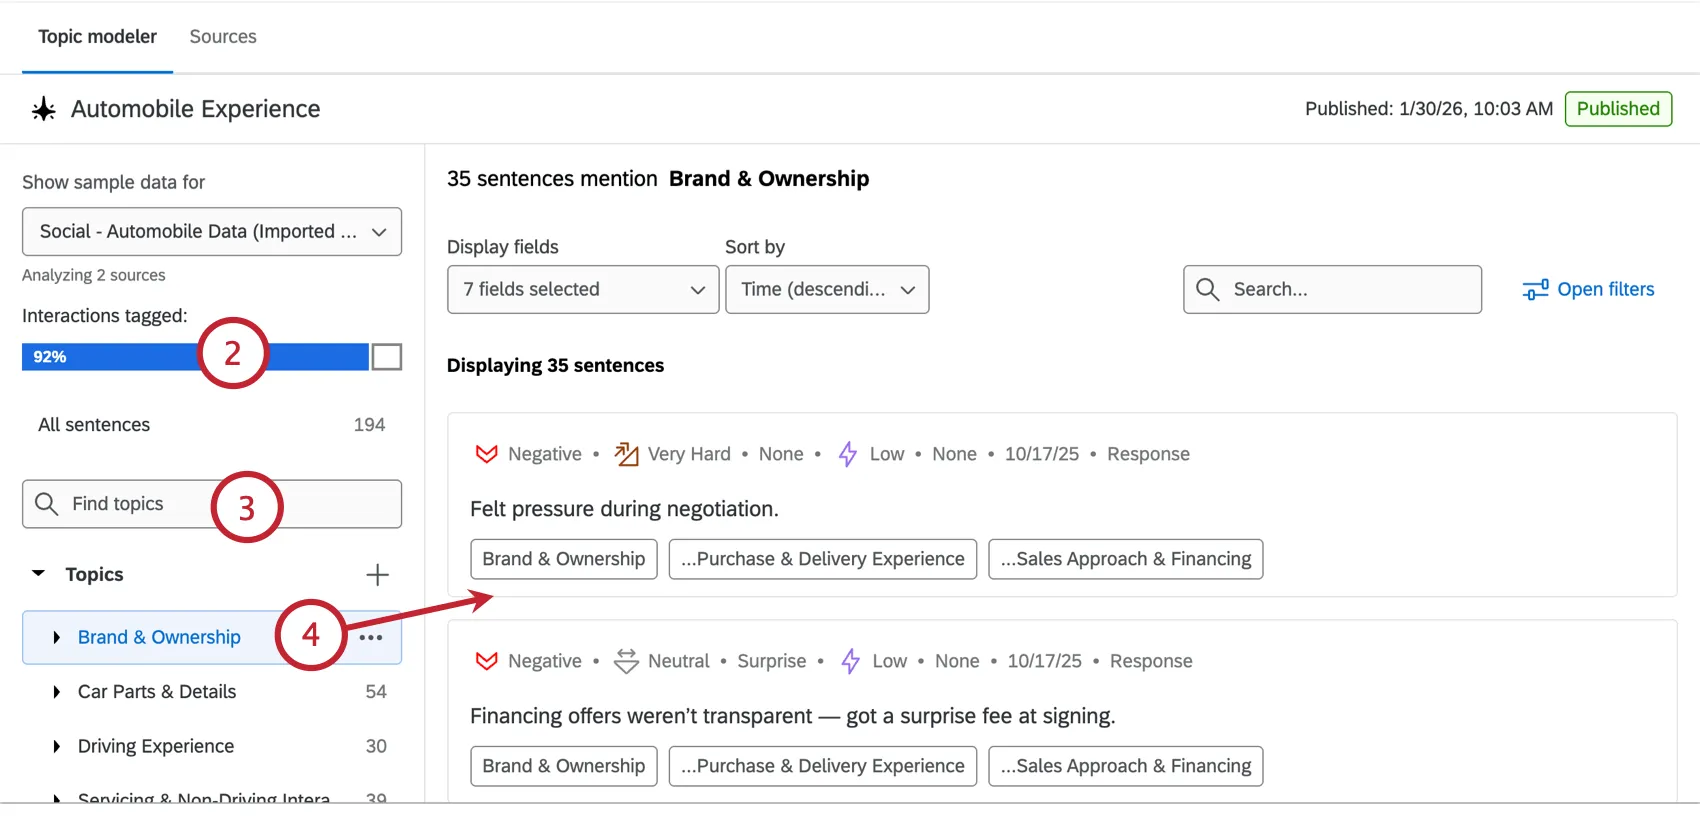
Task: Click the Open filters icon
Action: coord(1535,290)
